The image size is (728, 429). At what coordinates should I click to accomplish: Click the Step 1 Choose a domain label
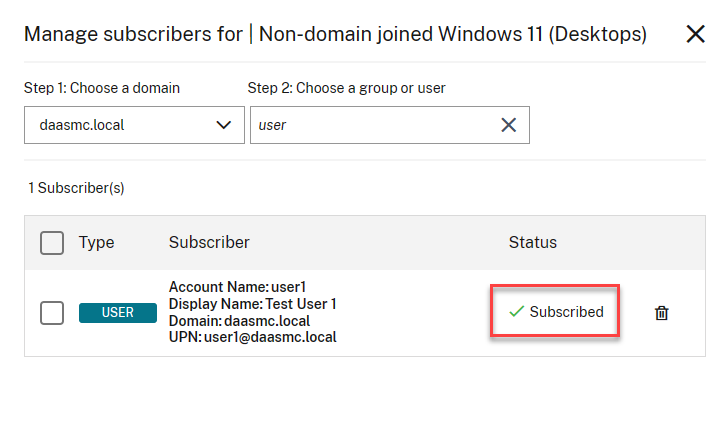tap(102, 88)
